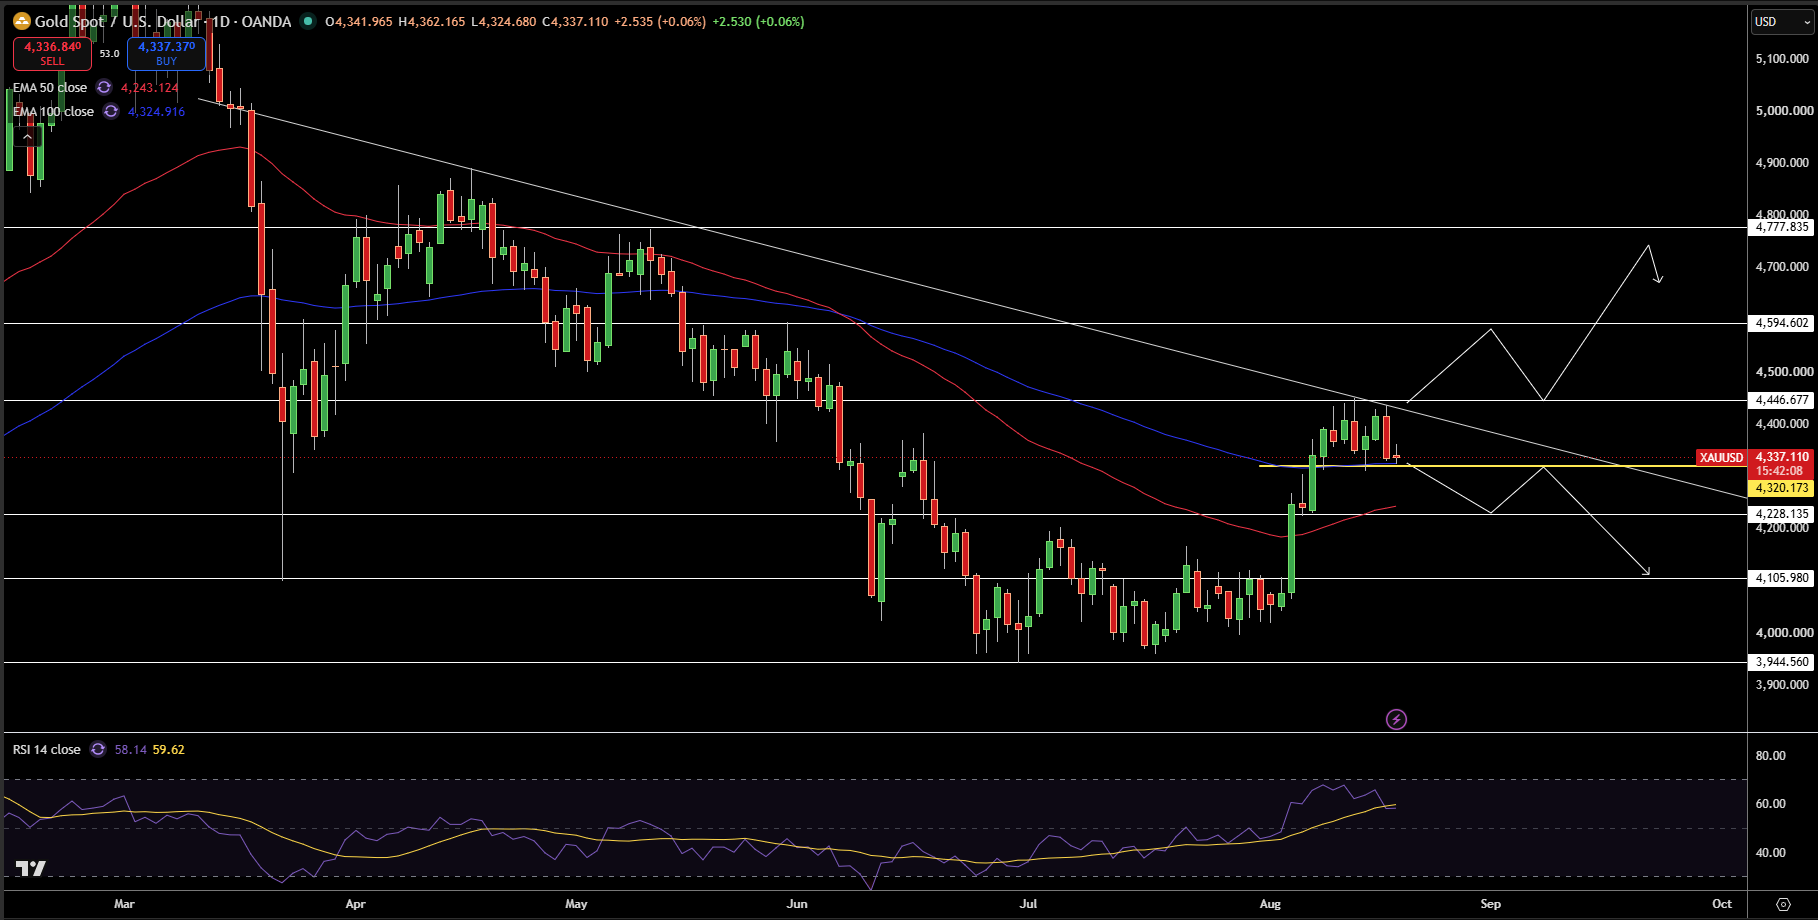
Task: Click the 53.0 spread value
Action: (x=109, y=54)
